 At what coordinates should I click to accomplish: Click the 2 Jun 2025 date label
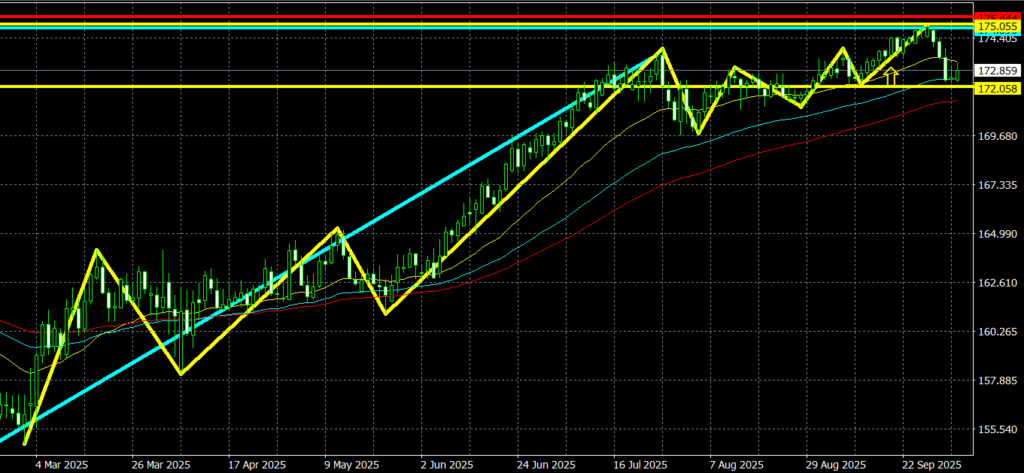click(x=445, y=464)
